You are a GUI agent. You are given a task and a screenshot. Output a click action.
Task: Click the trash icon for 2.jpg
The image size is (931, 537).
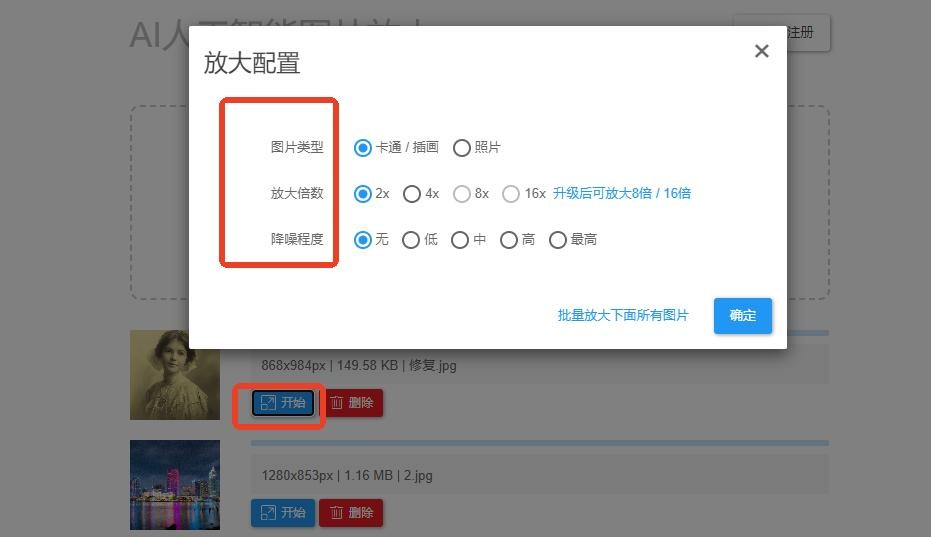pyautogui.click(x=336, y=513)
